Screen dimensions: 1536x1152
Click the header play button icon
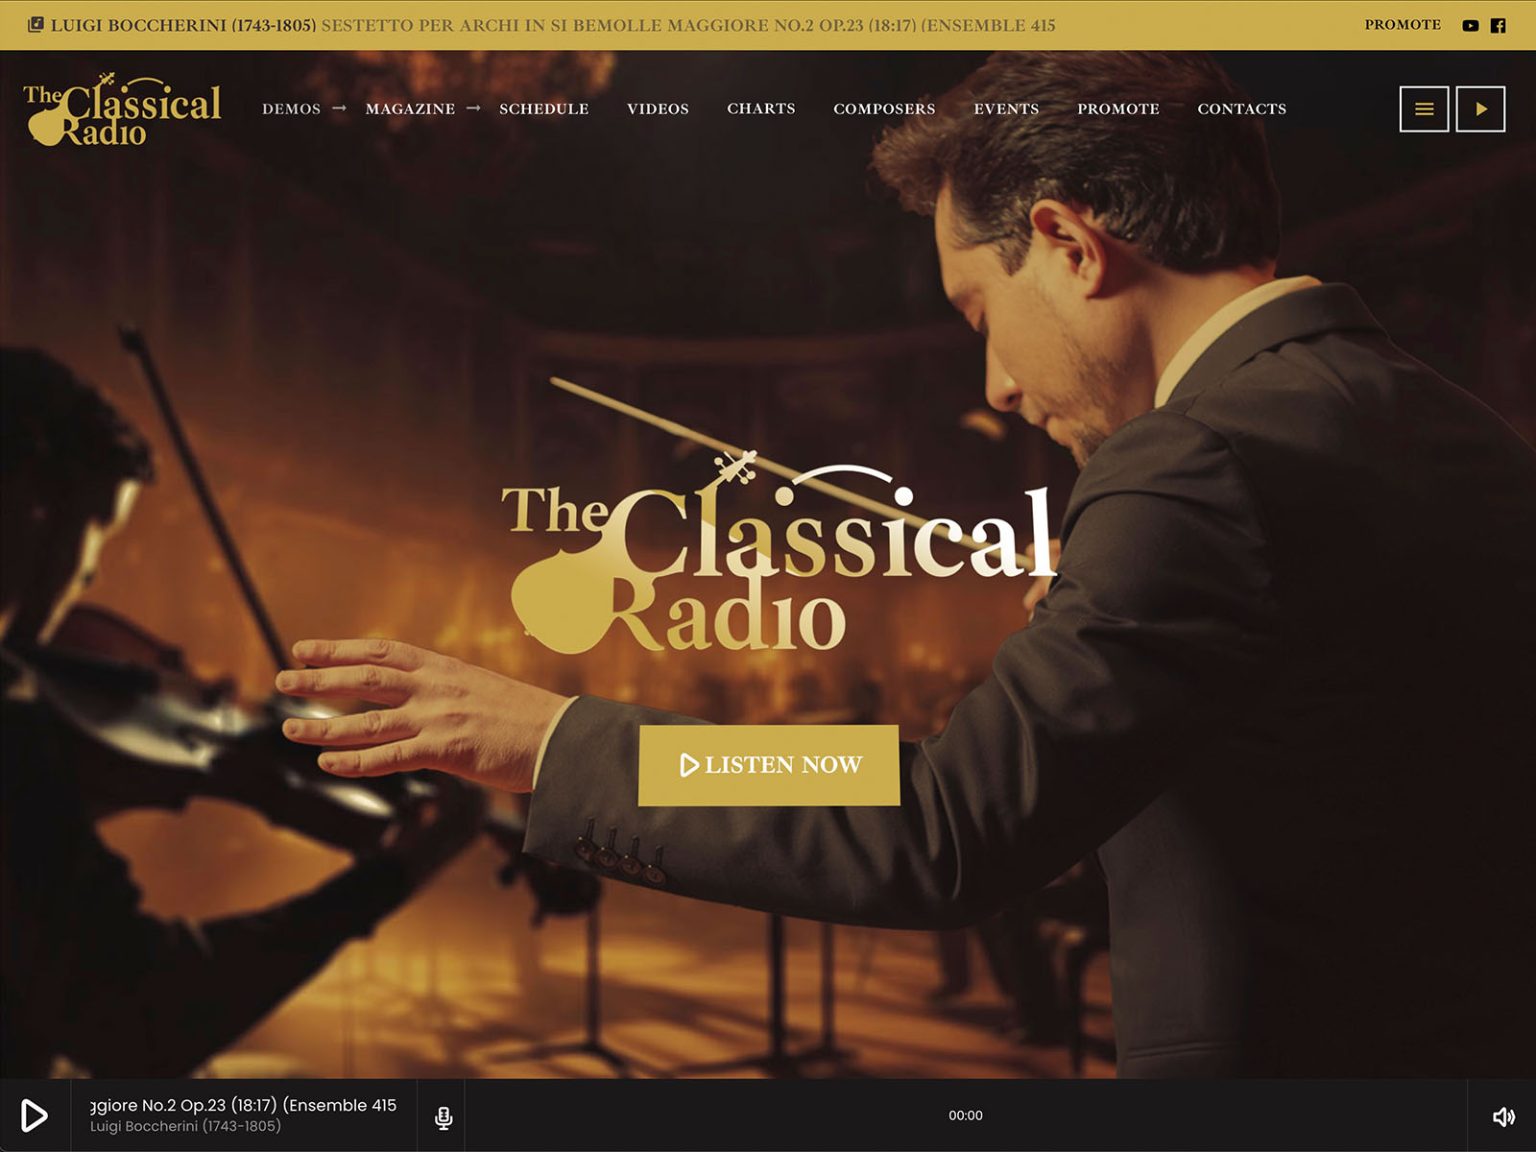[1481, 109]
